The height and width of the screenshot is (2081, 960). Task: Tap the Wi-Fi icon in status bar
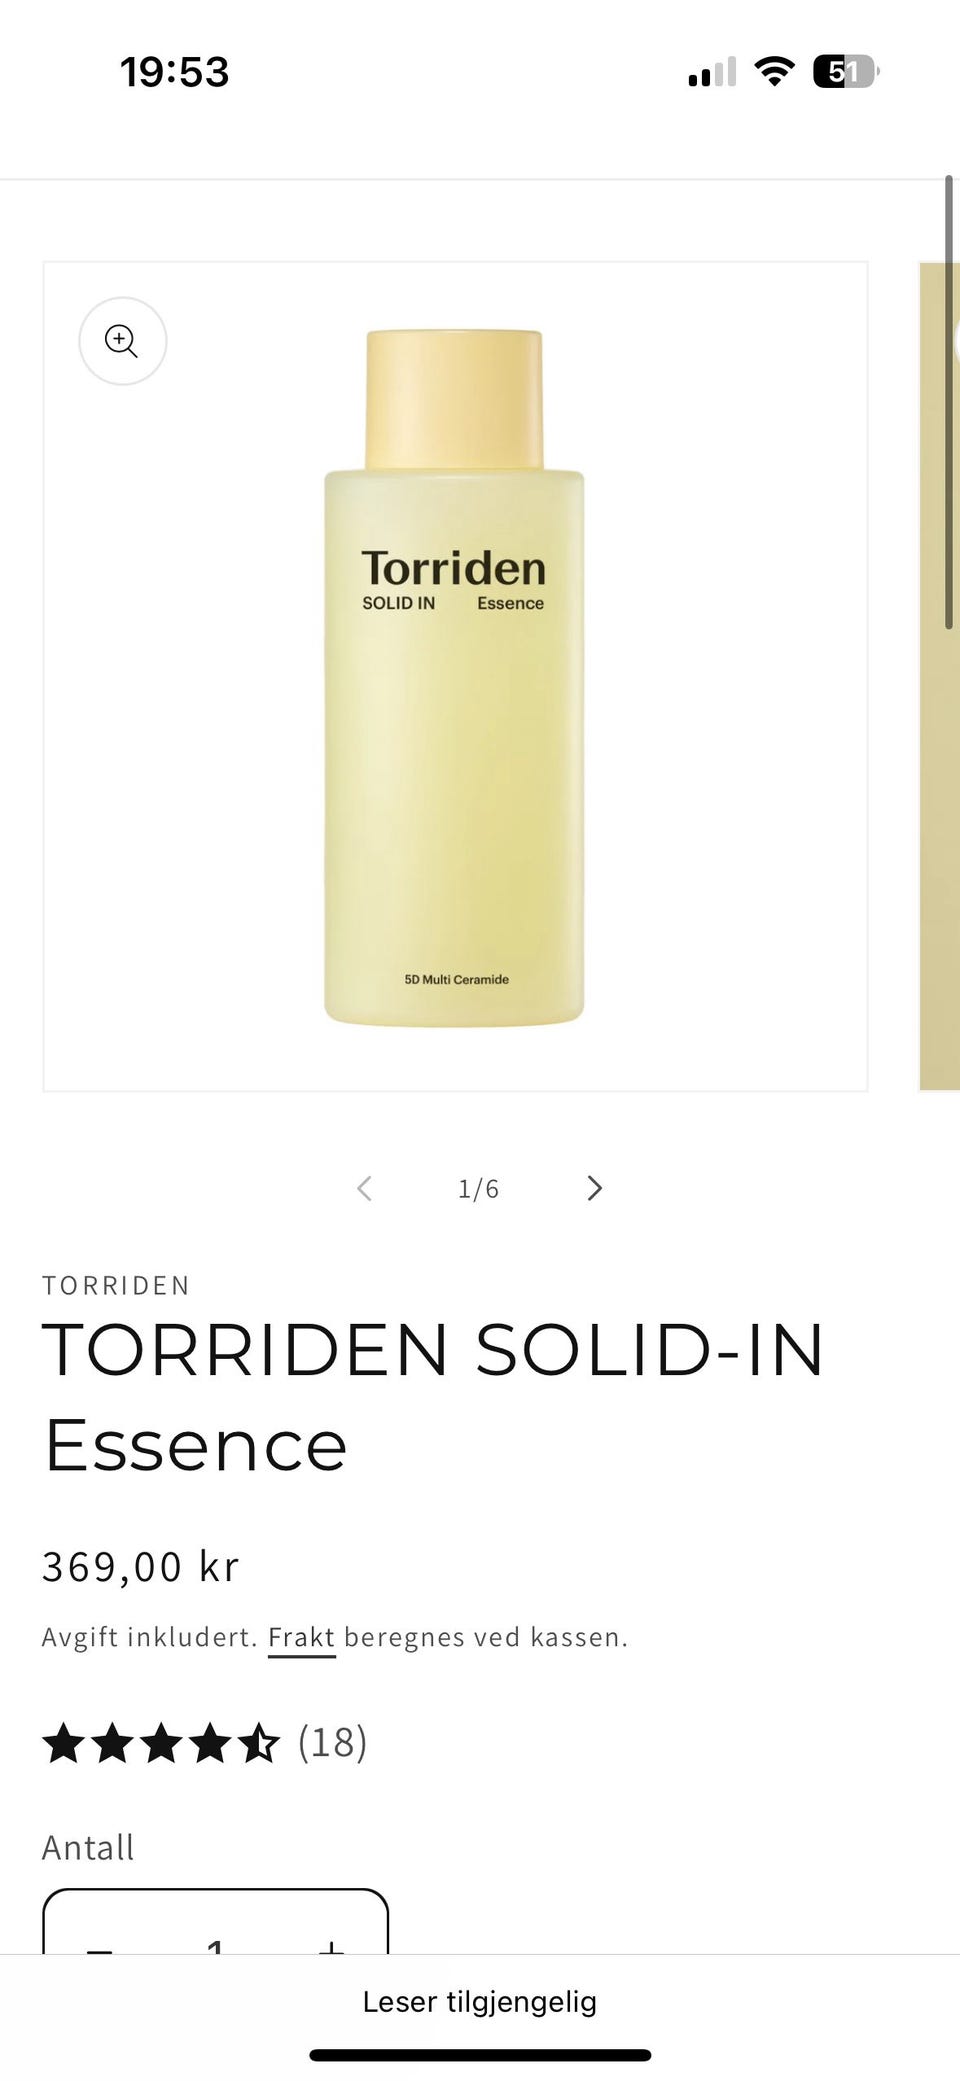tap(774, 72)
